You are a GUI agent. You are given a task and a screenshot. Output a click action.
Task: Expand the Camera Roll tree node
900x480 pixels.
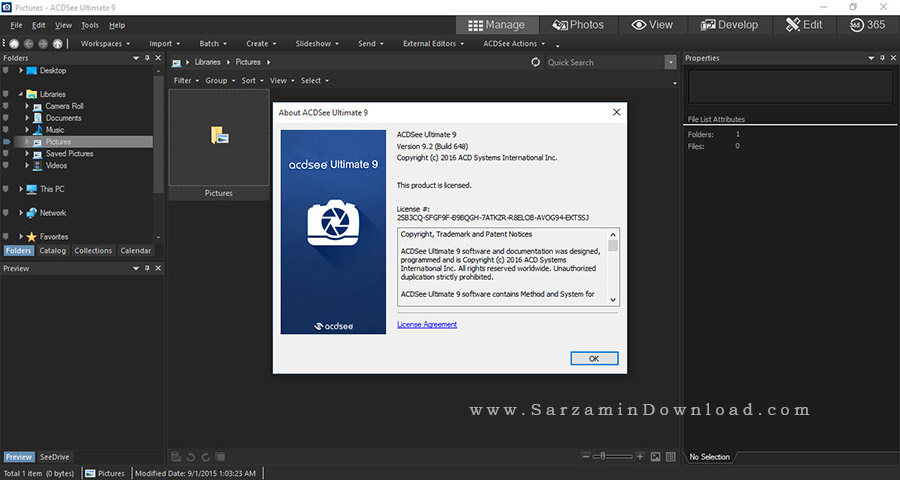(x=27, y=106)
